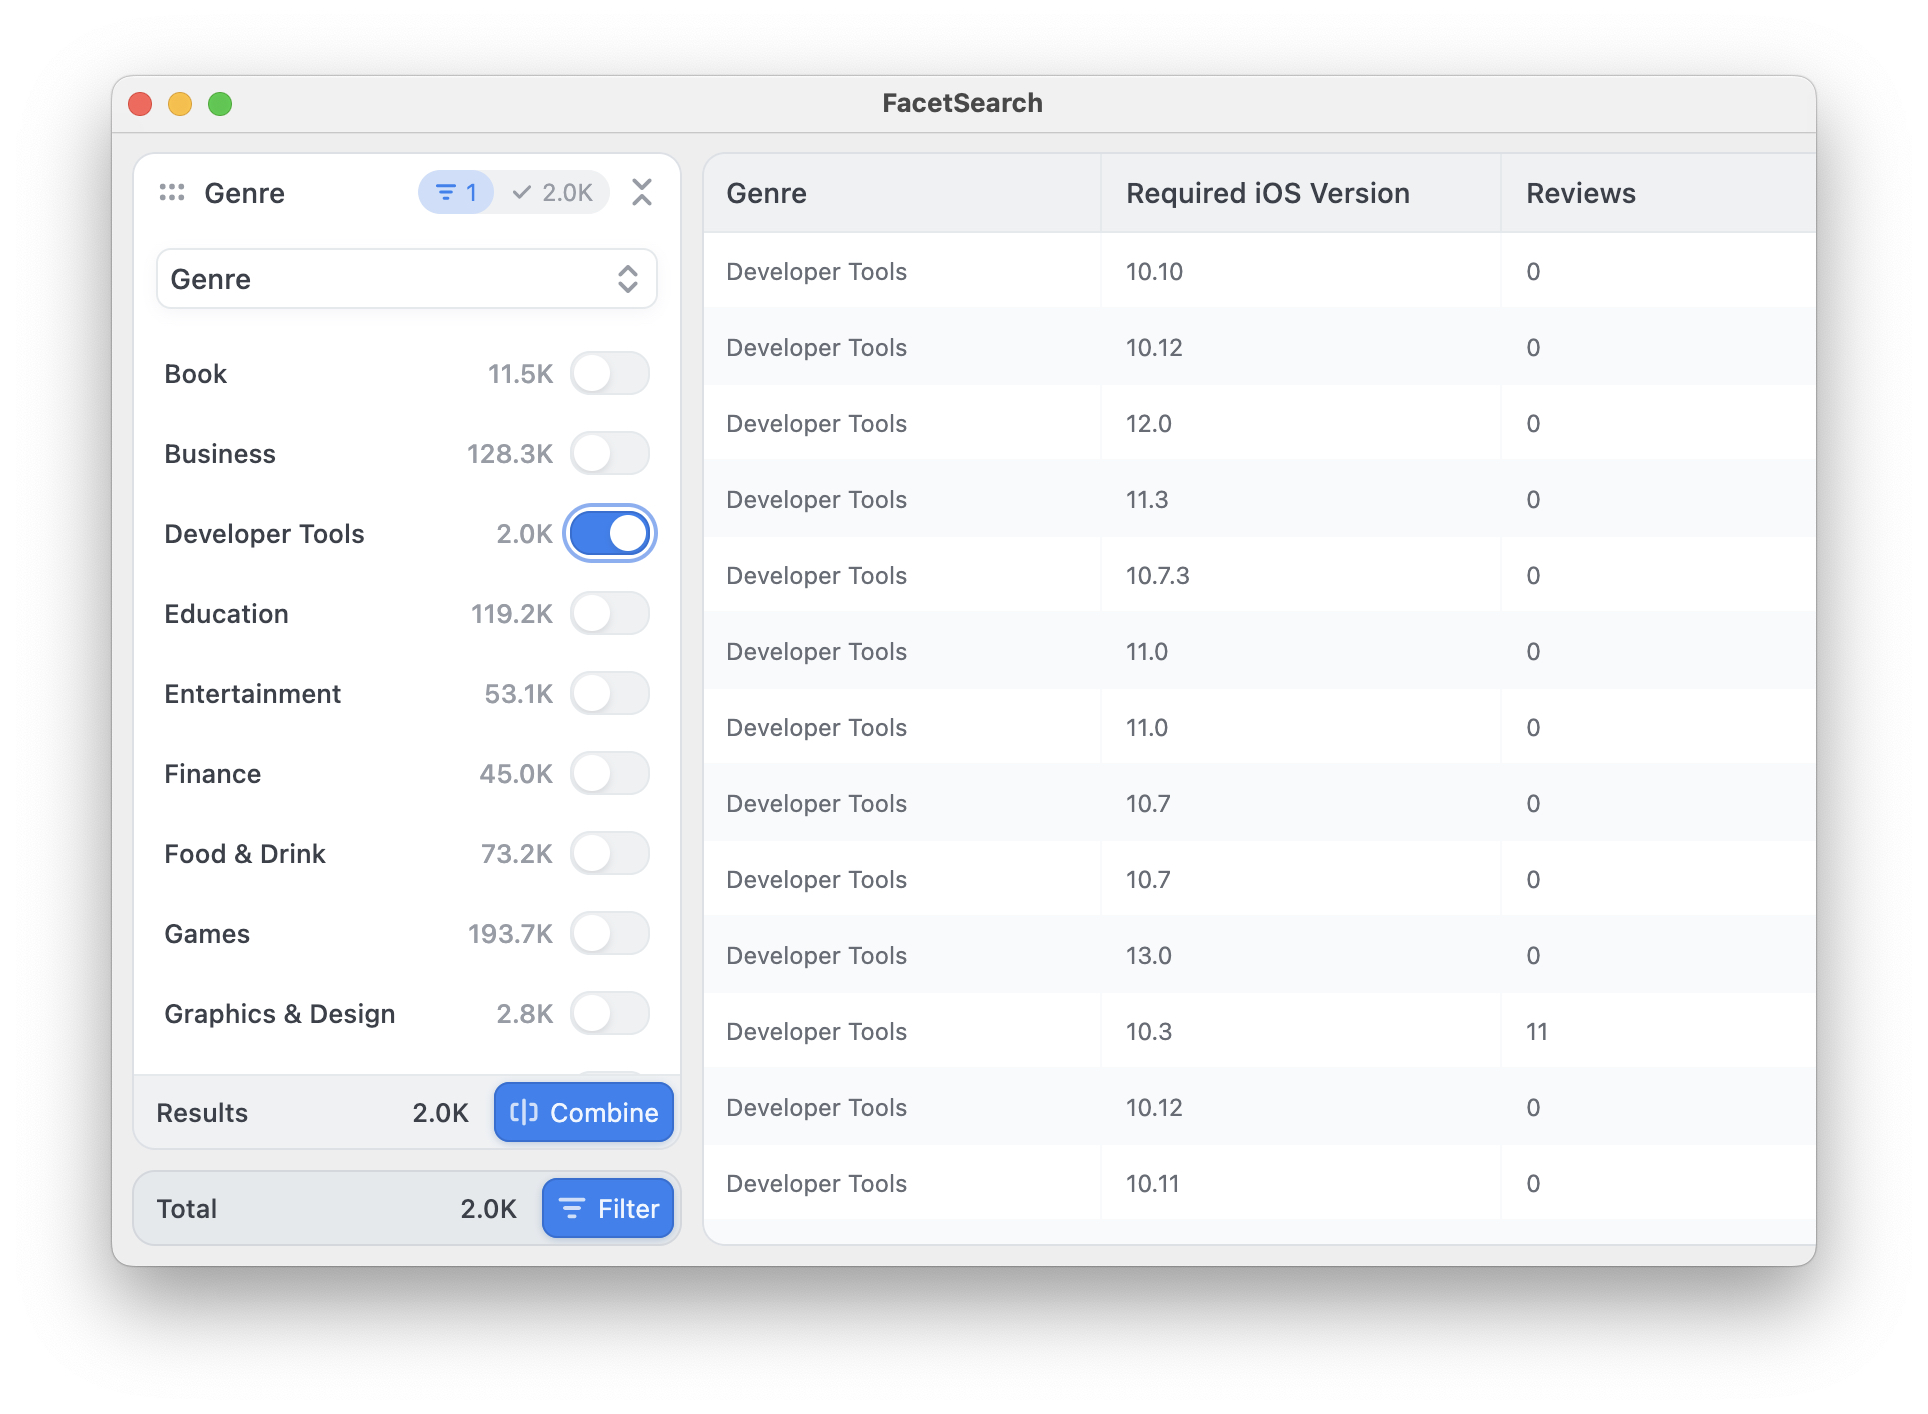Collapse the Genre facet panel with the chevrons icon
Screen dimensions: 1928x1414
642,192
